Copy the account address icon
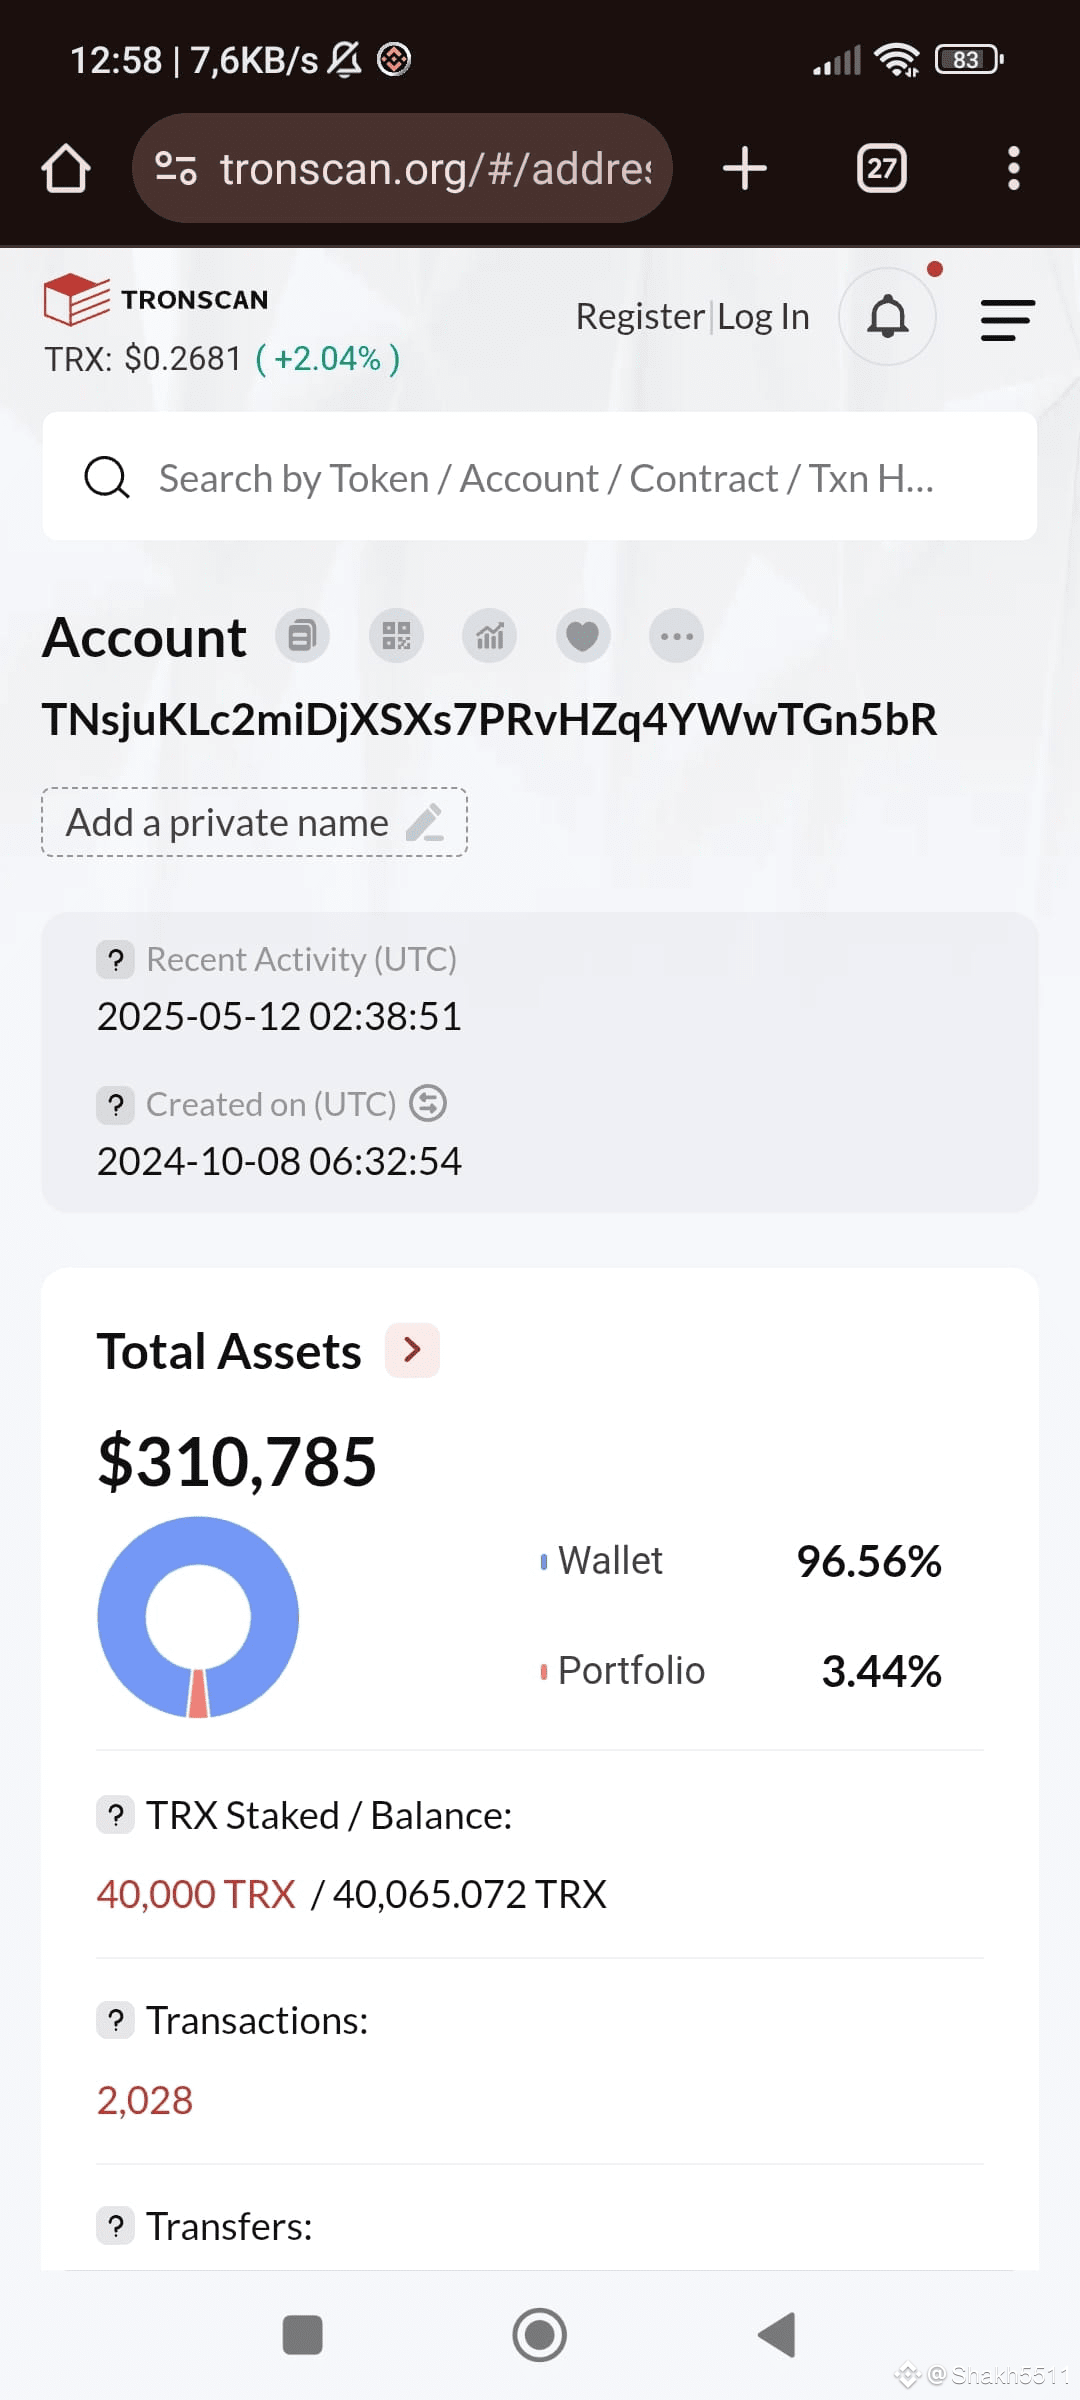Viewport: 1080px width, 2400px height. click(302, 636)
